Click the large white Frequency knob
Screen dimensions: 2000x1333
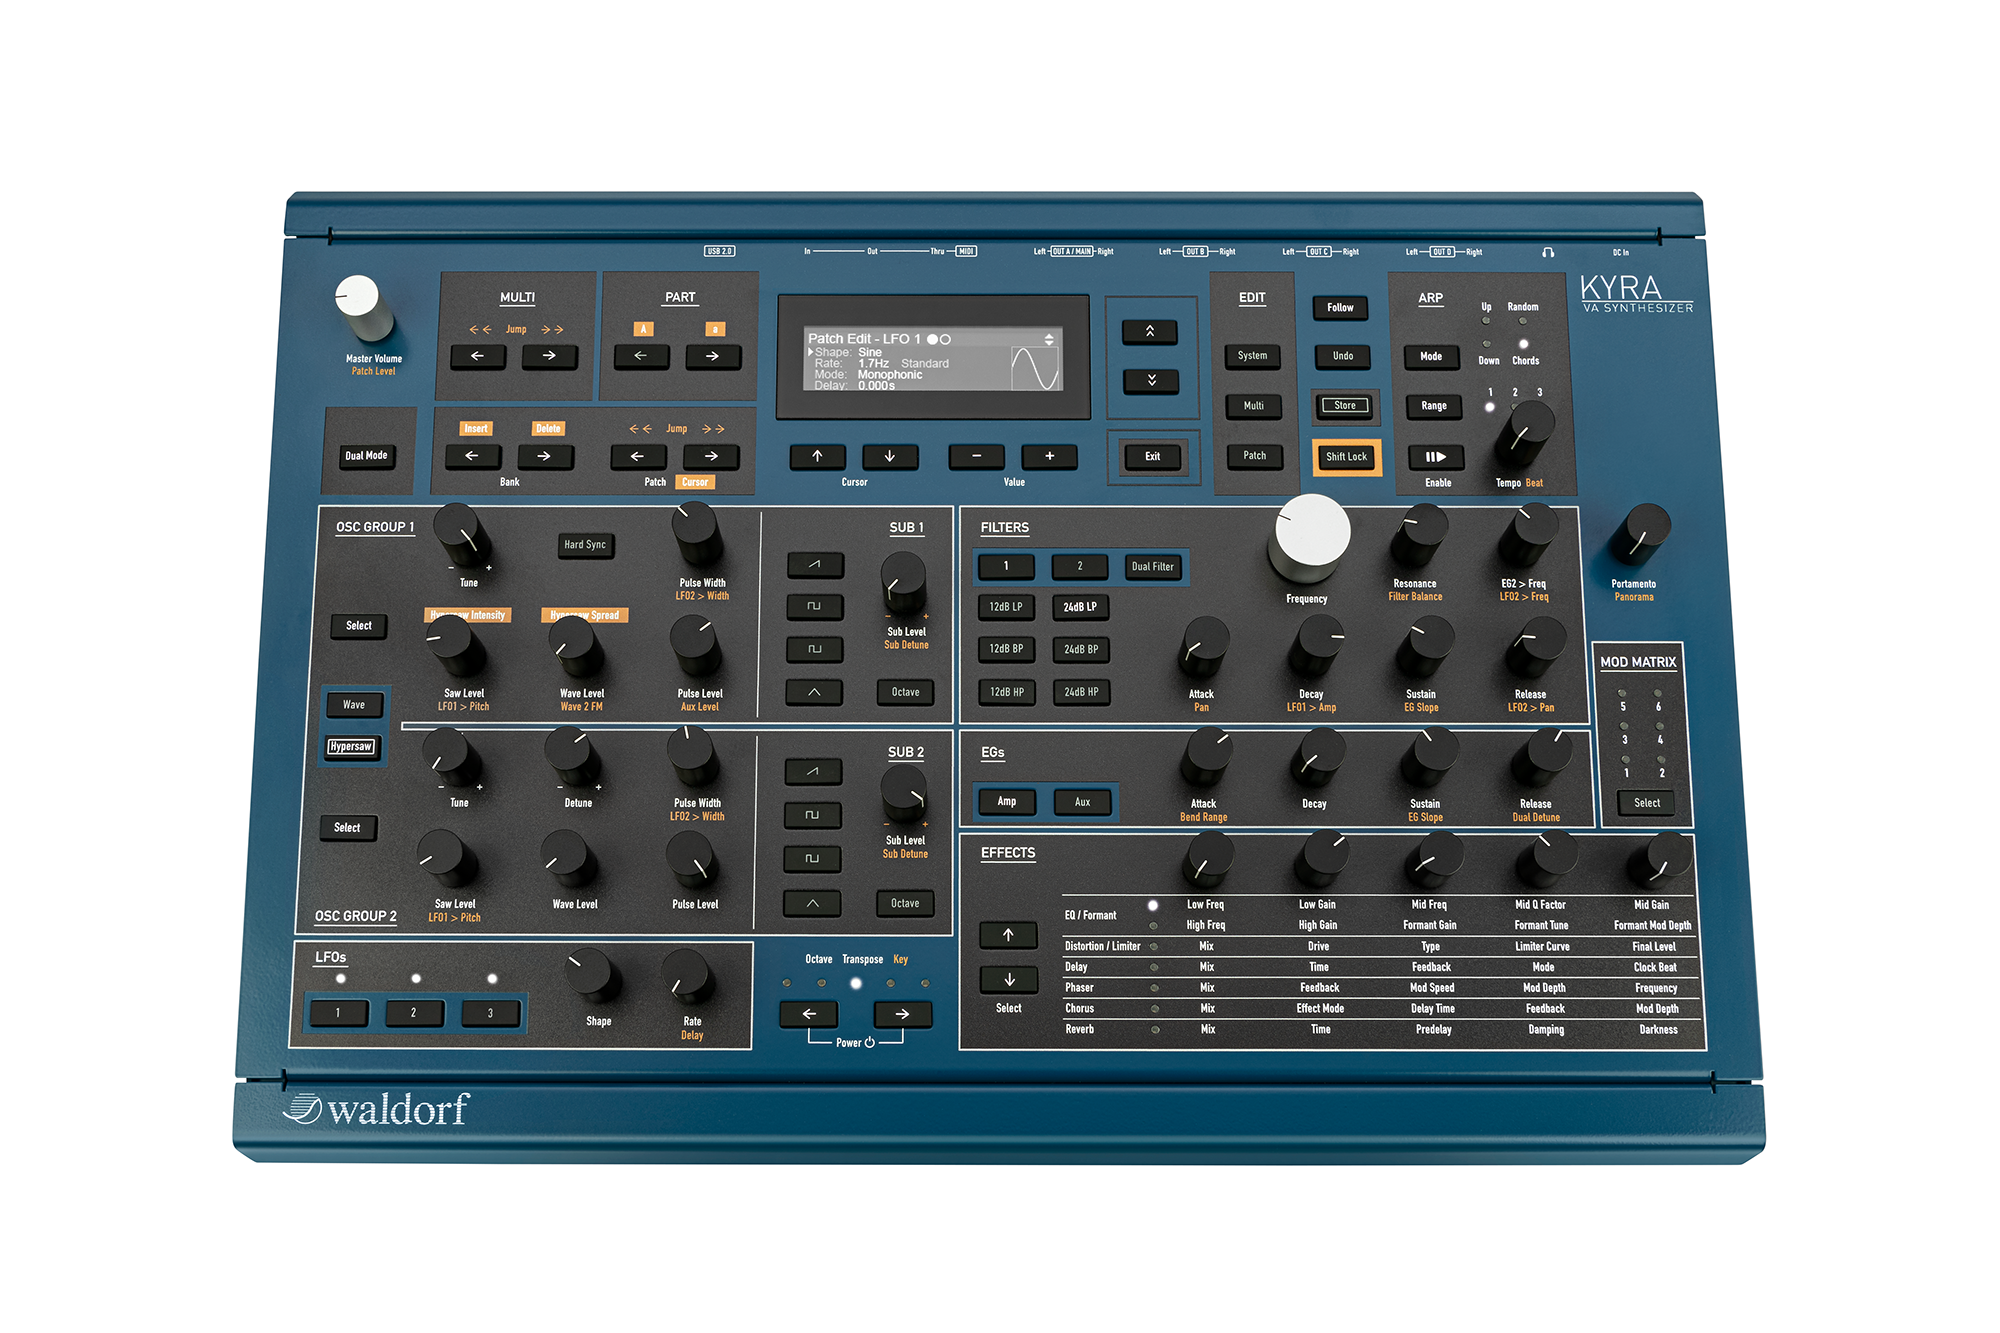(x=1310, y=538)
